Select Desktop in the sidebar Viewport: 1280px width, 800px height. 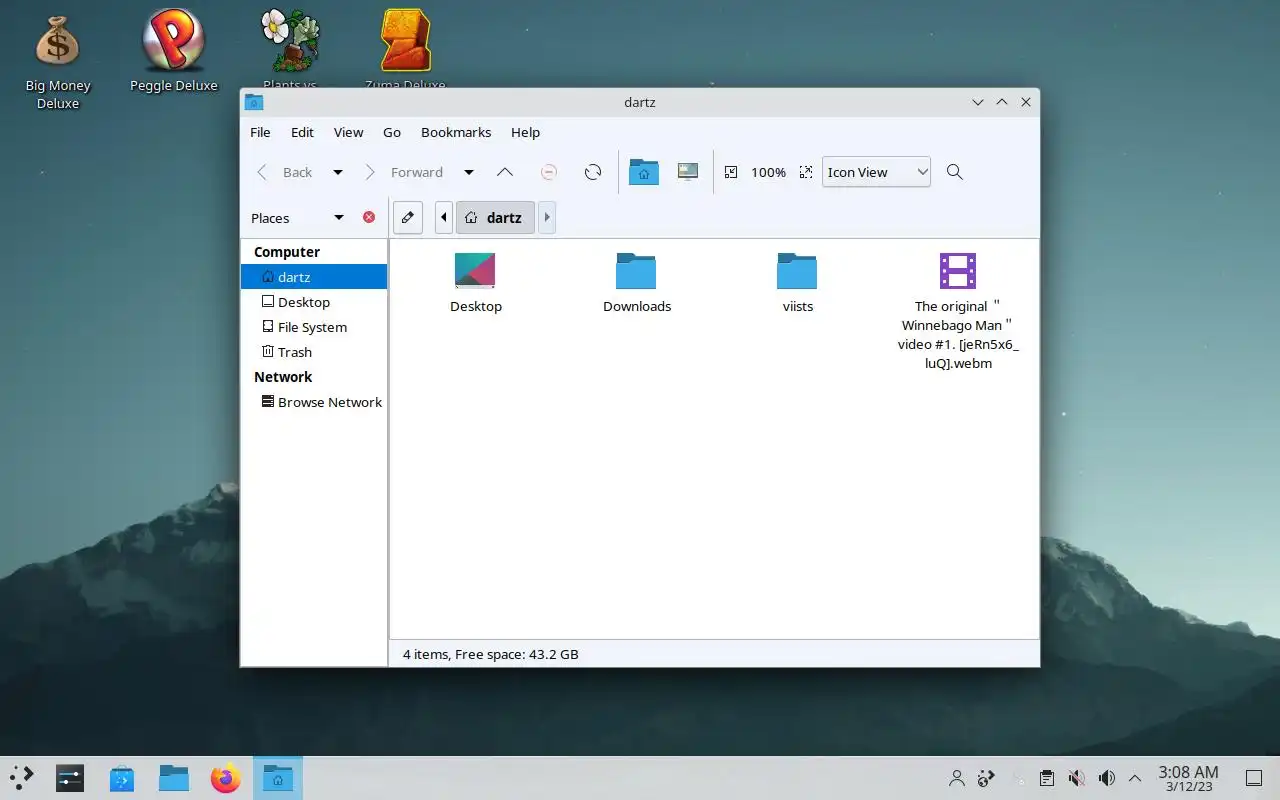coord(314,302)
